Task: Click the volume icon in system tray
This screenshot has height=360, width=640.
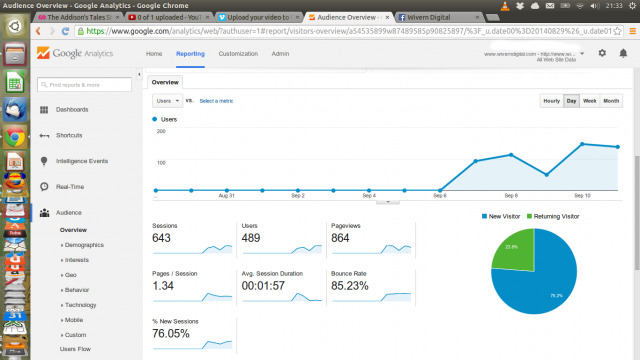Action: coord(595,6)
